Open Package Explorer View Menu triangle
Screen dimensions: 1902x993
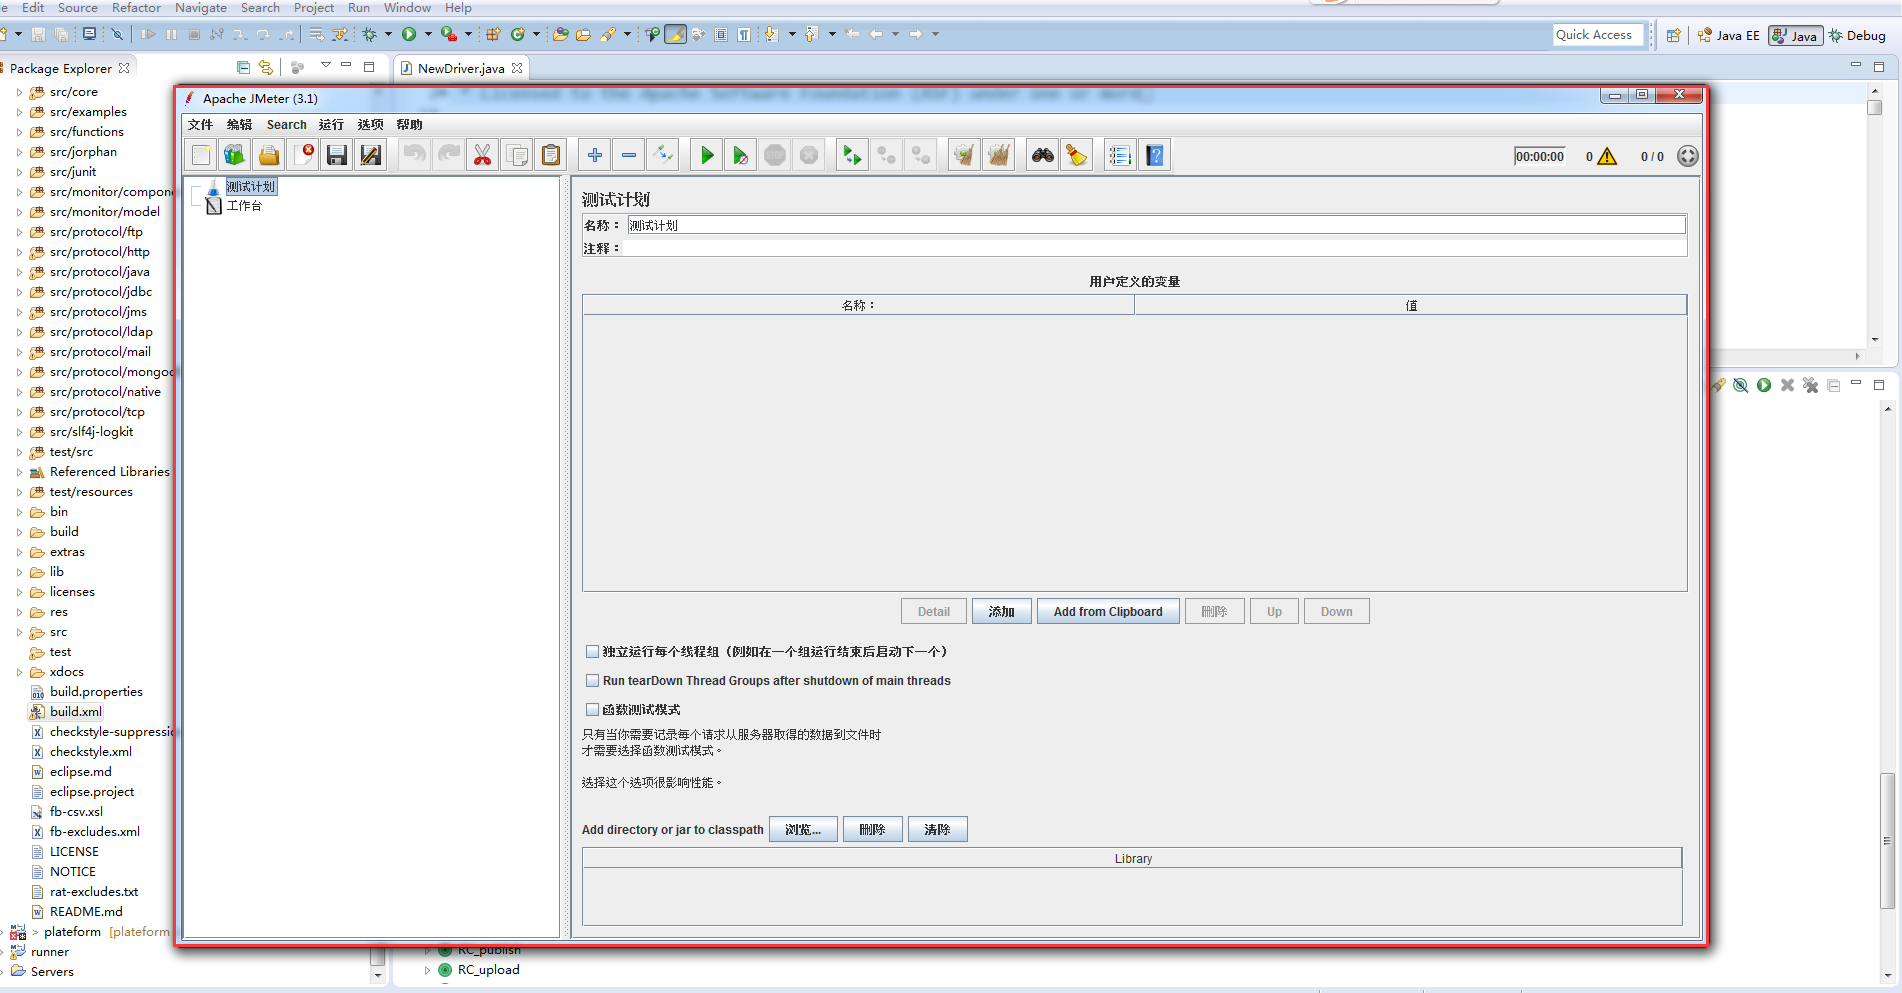pos(325,66)
